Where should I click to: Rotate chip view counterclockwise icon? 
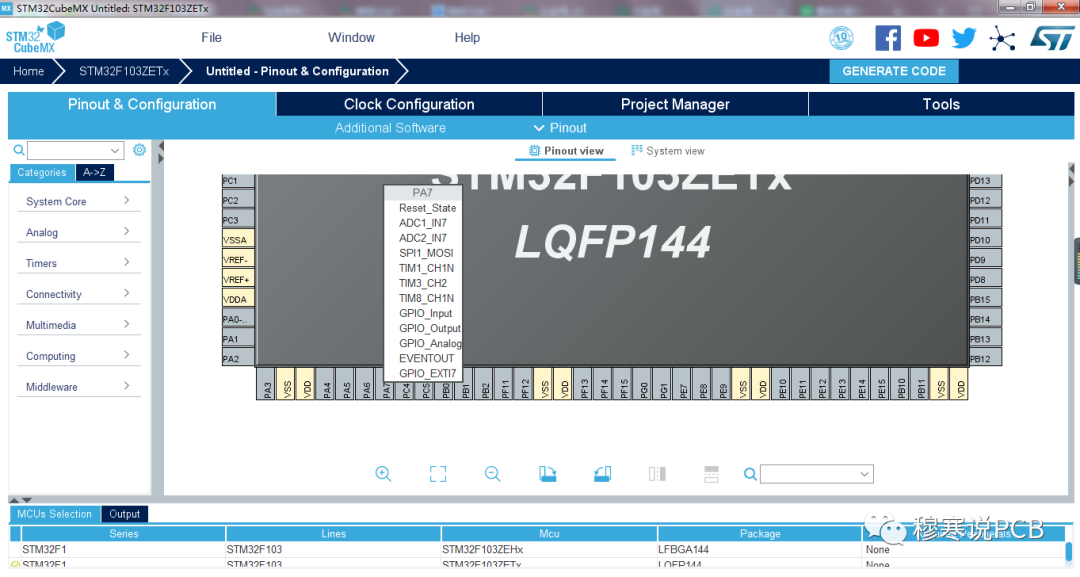coord(602,474)
